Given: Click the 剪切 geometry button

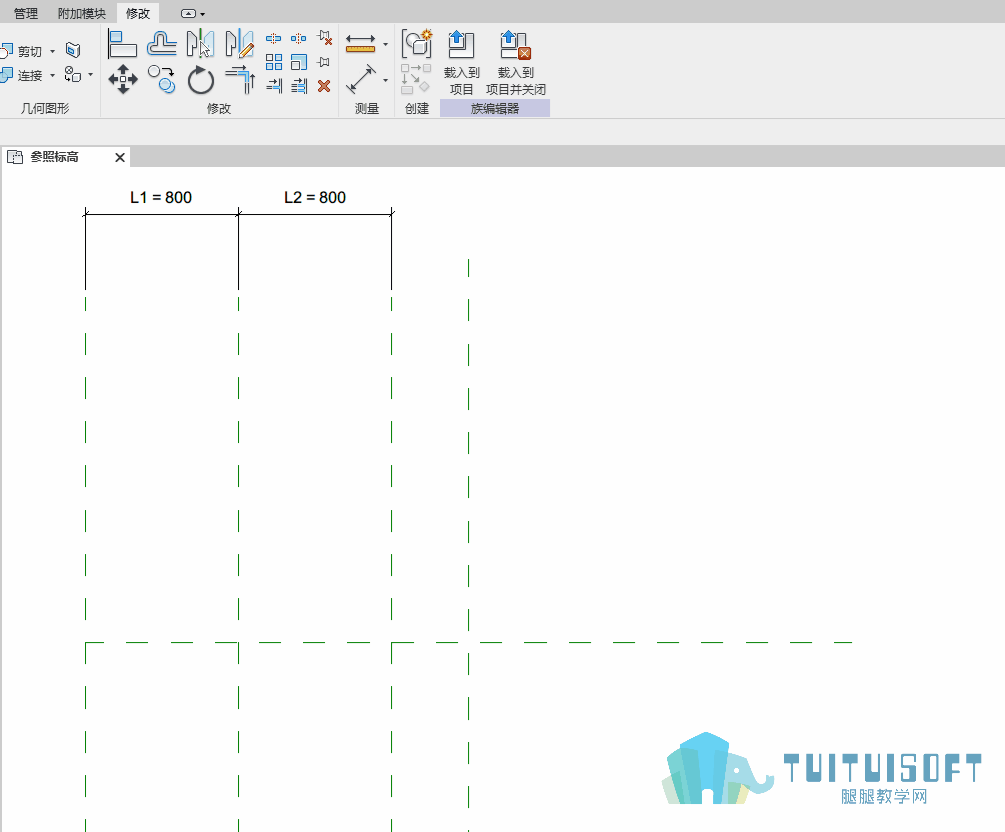Looking at the screenshot, I should (23, 51).
